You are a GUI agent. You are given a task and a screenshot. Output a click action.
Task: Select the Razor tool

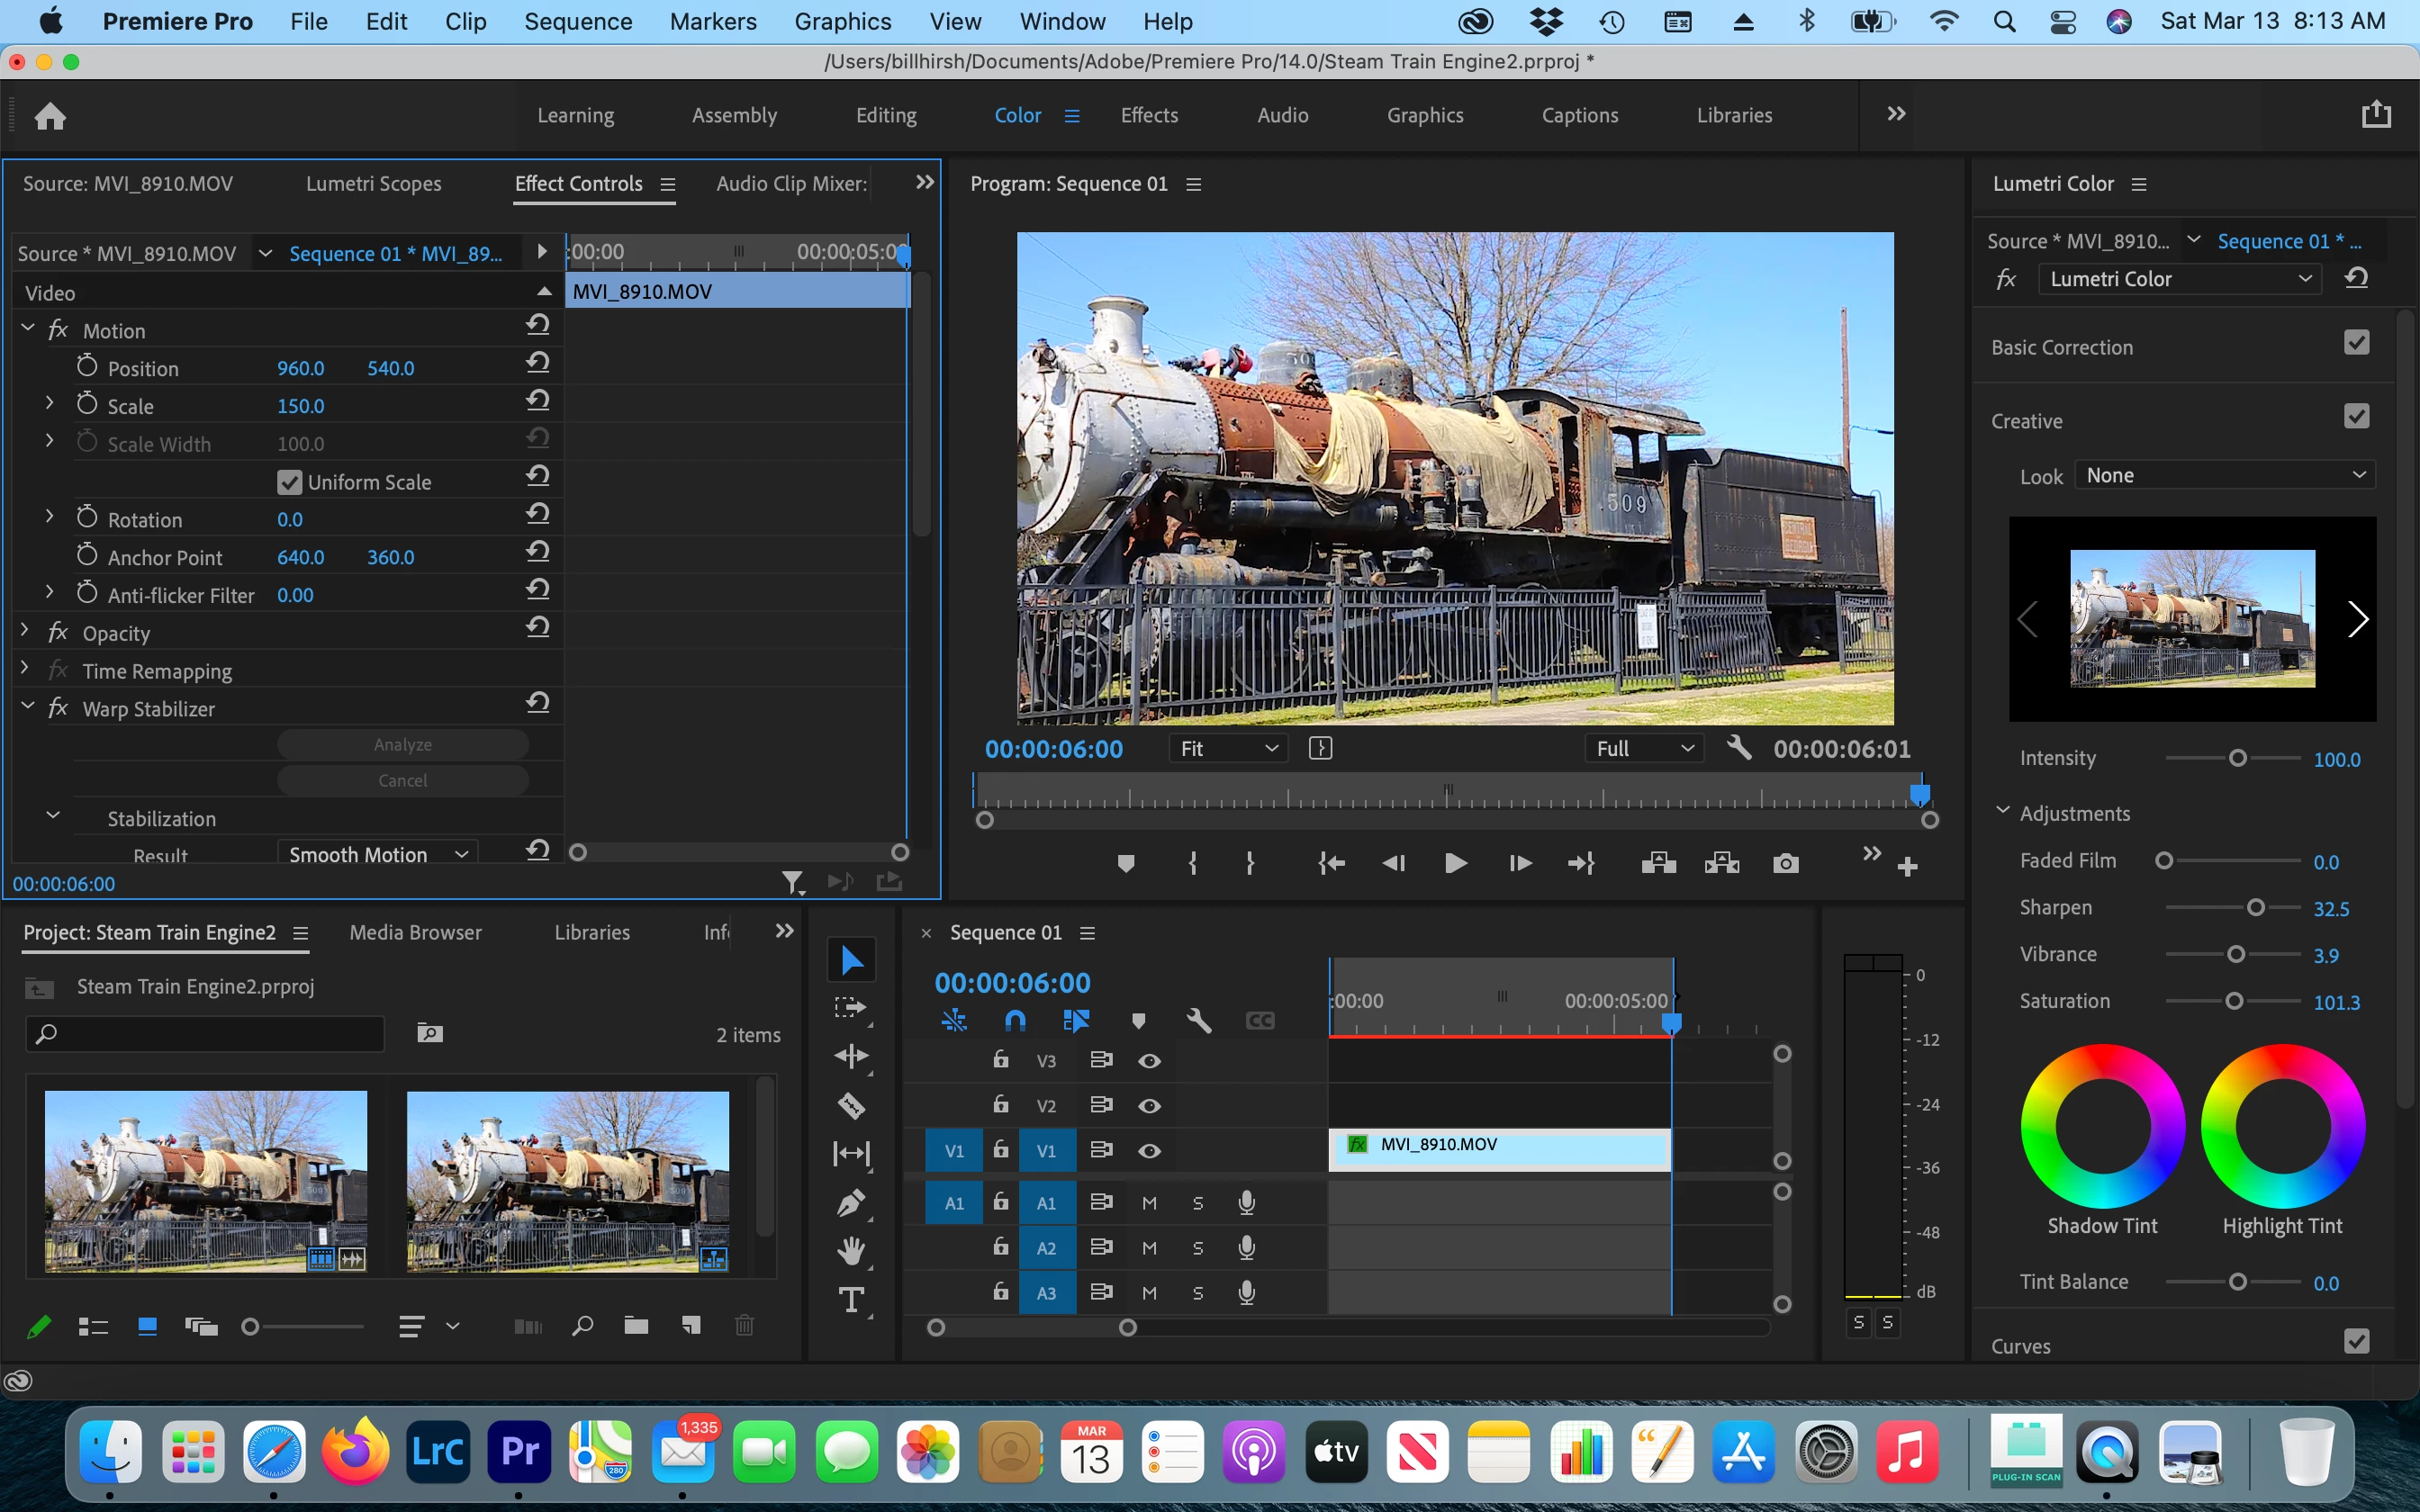pos(851,1105)
